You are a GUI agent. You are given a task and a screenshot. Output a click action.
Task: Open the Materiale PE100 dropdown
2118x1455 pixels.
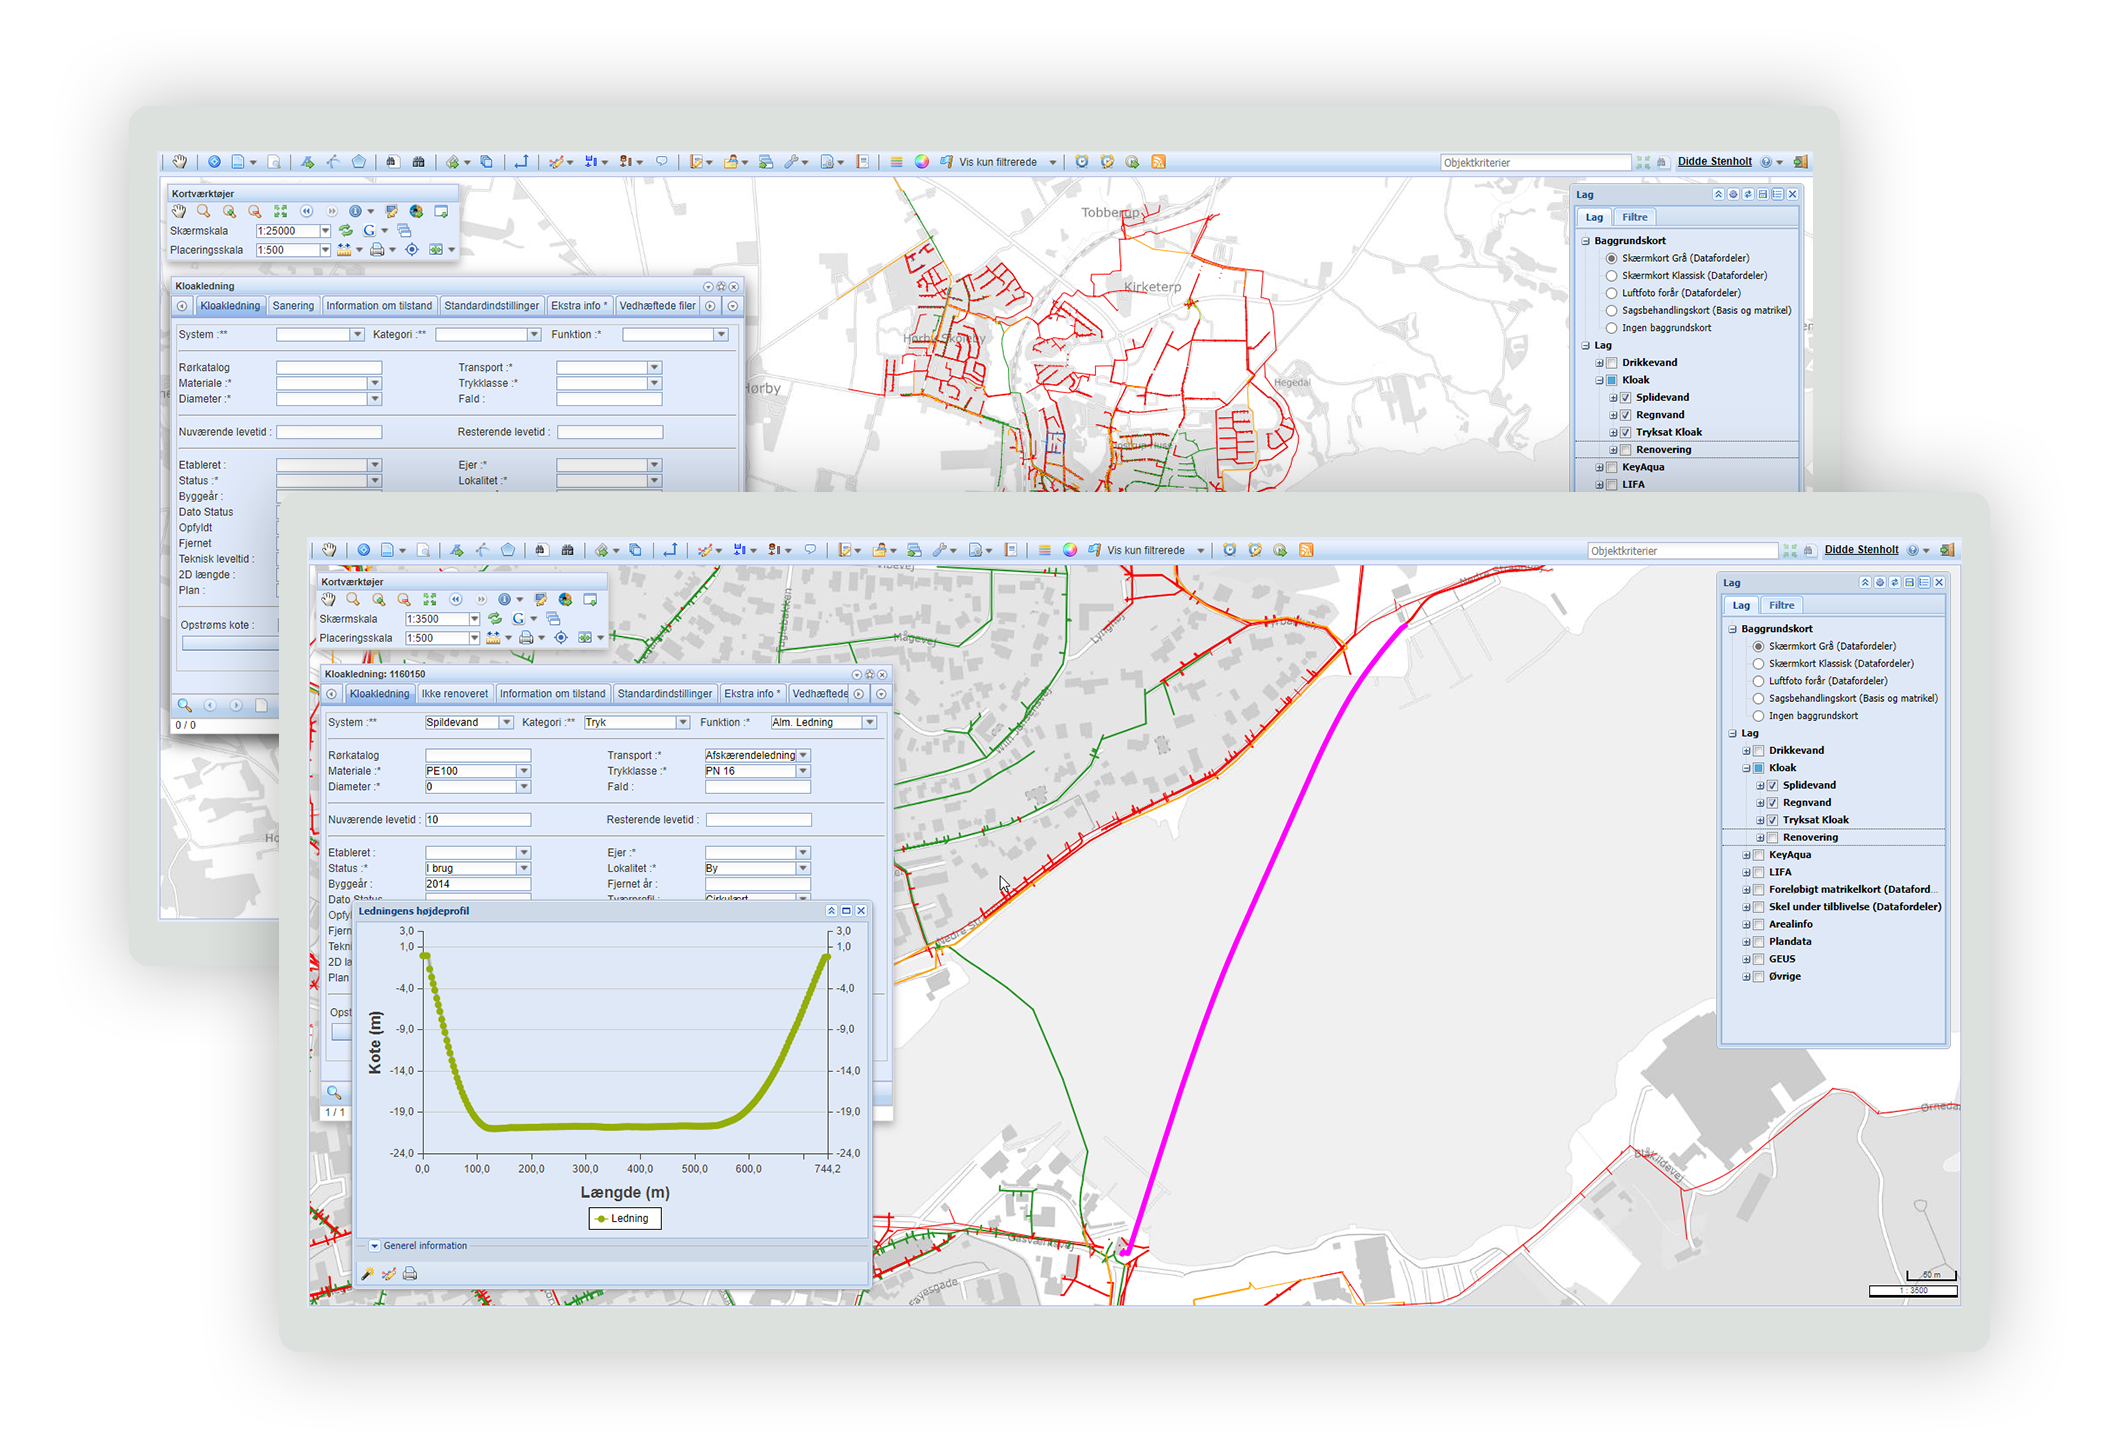(523, 771)
